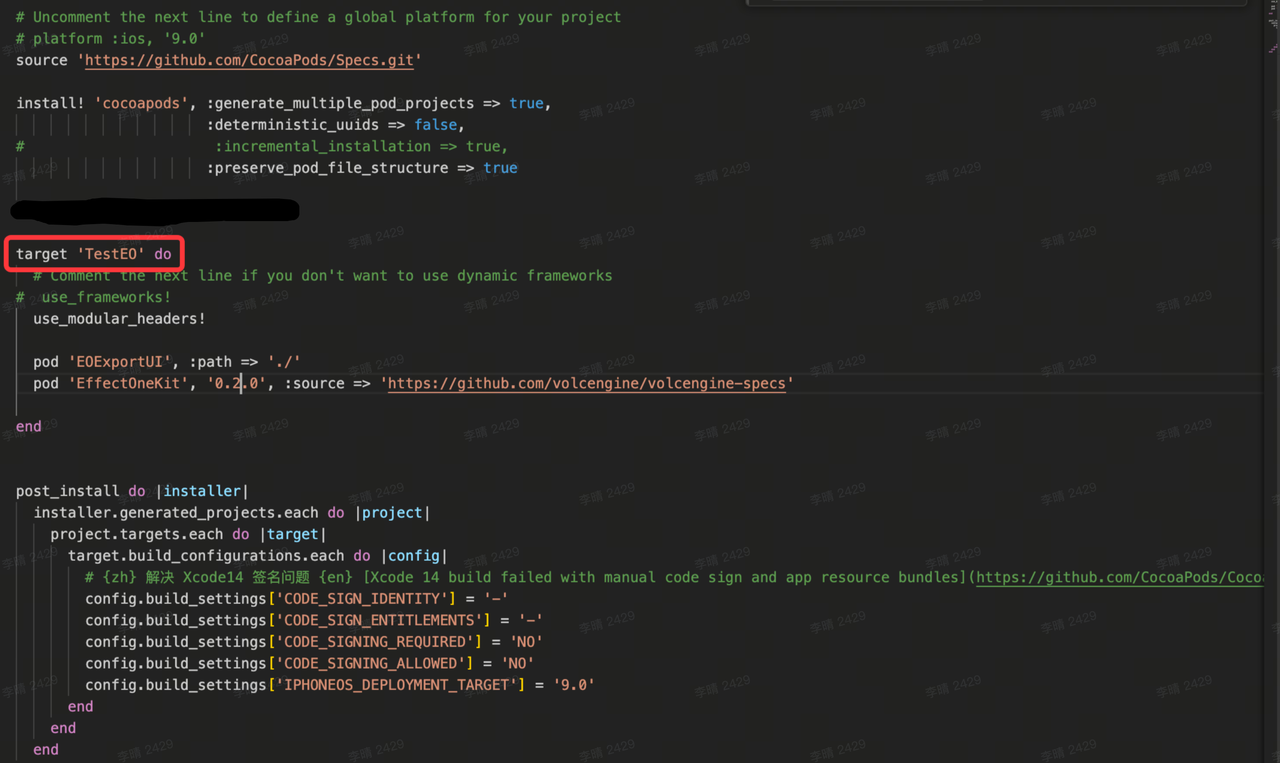Click the 'EOExportUI' pod name
This screenshot has width=1280, height=763.
click(x=120, y=361)
